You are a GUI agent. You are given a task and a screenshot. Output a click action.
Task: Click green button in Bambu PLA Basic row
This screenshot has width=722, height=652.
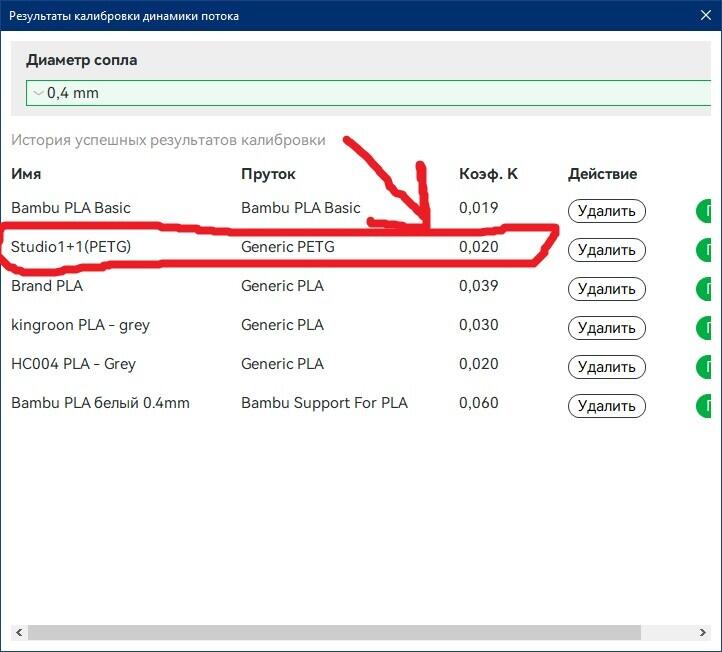pyautogui.click(x=704, y=211)
